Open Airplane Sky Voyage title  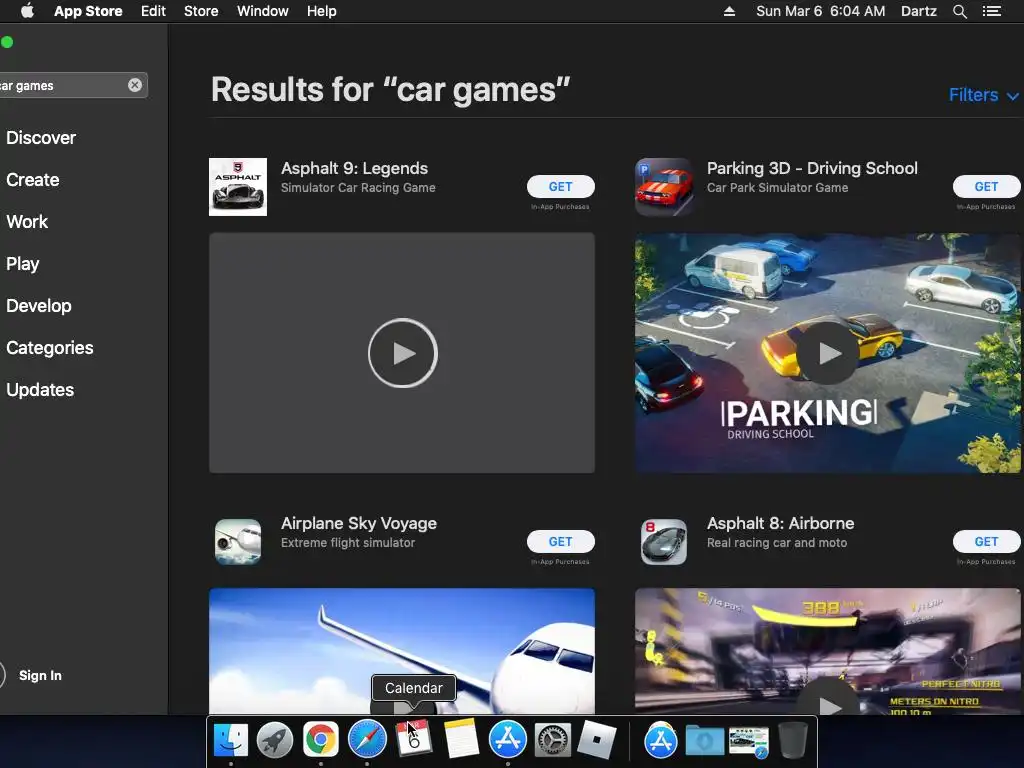(359, 524)
